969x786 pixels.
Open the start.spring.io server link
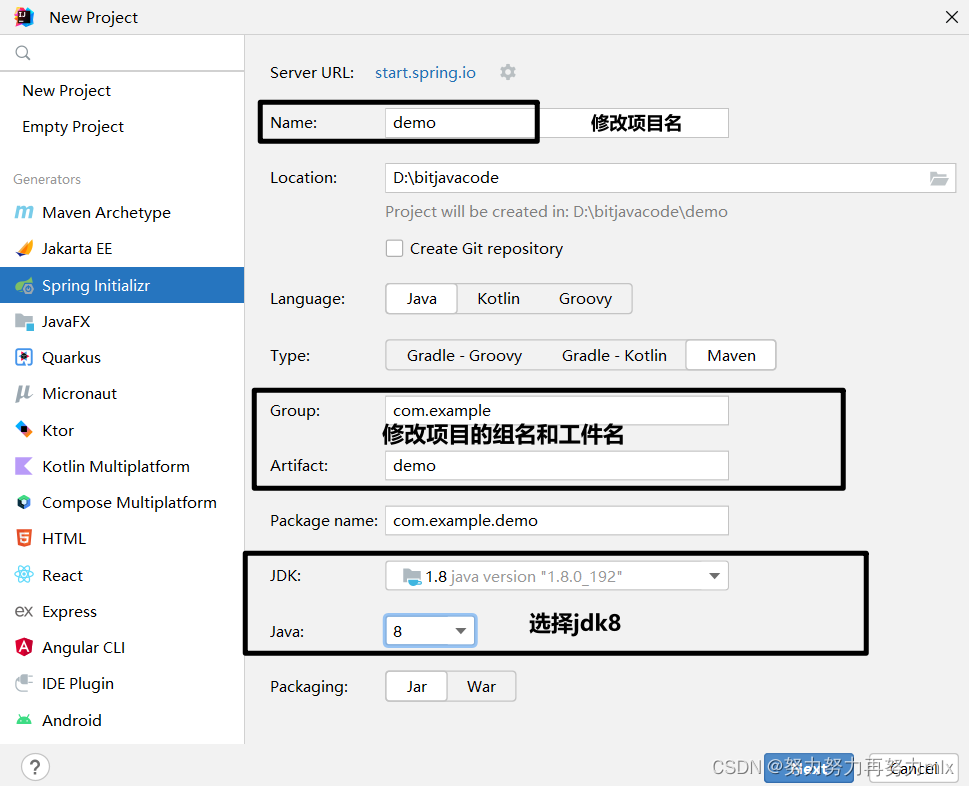pyautogui.click(x=425, y=73)
